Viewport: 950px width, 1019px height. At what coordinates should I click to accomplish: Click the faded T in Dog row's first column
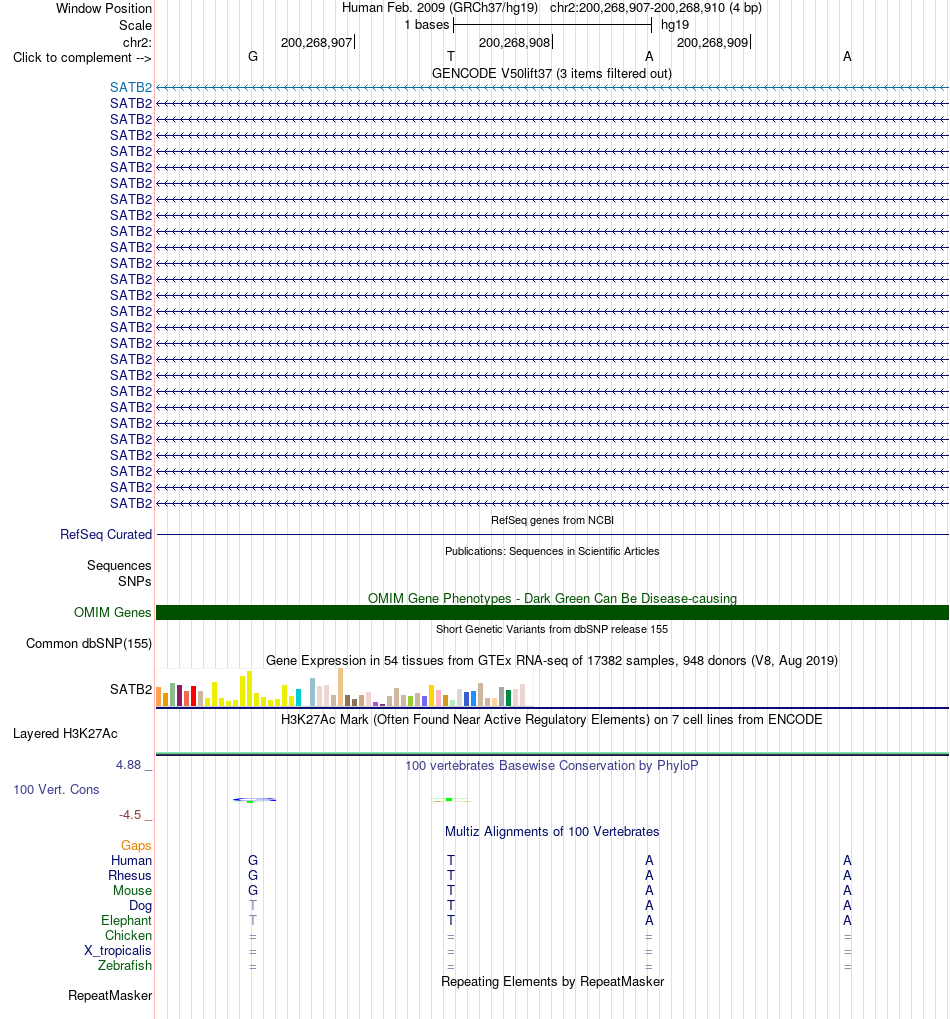(x=253, y=905)
